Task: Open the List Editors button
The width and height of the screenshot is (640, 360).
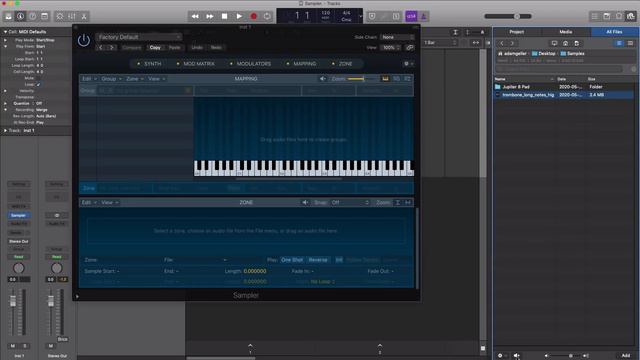Action: coord(595,16)
